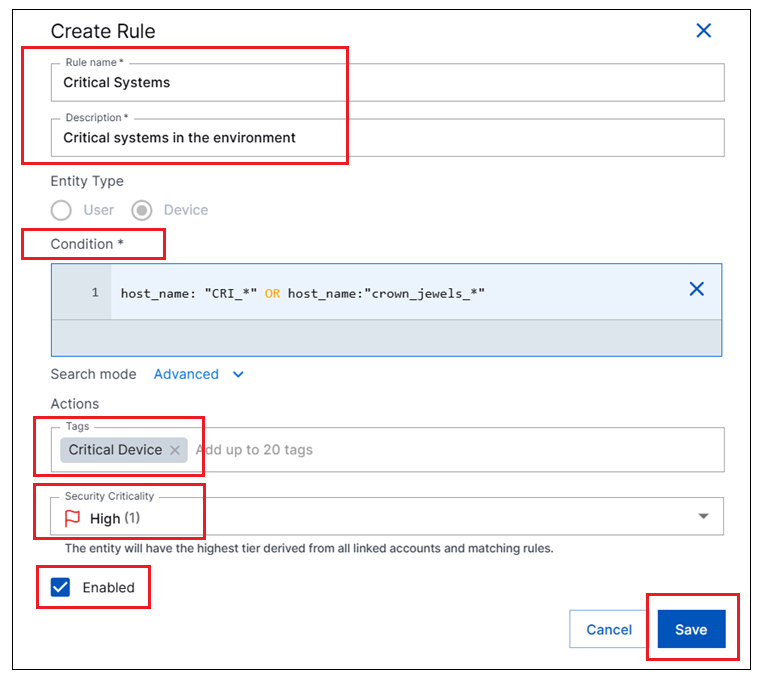Image resolution: width=760 pixels, height=678 pixels.
Task: Select the Critical Device tag chip
Action: point(114,450)
